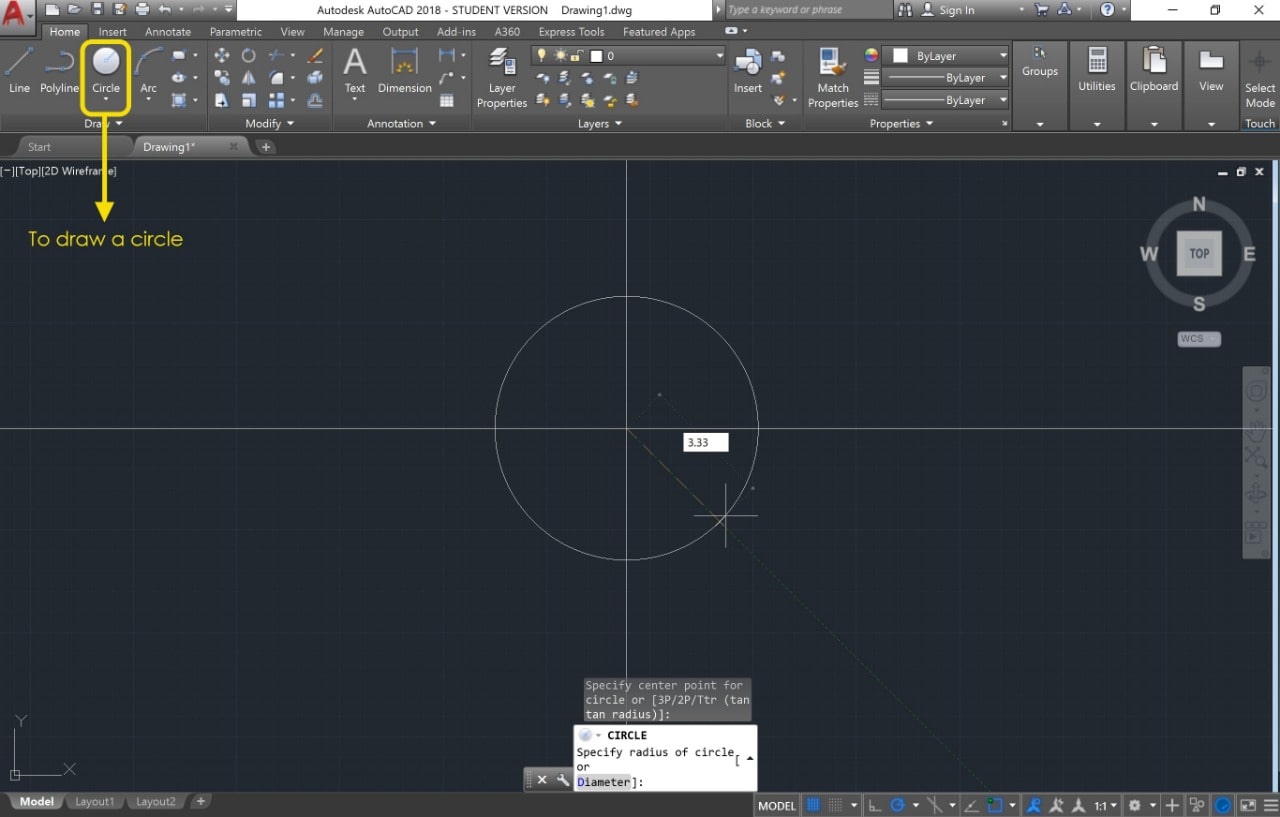Toggle ortho mode in status bar
Viewport: 1280px width, 817px height.
pyautogui.click(x=875, y=805)
